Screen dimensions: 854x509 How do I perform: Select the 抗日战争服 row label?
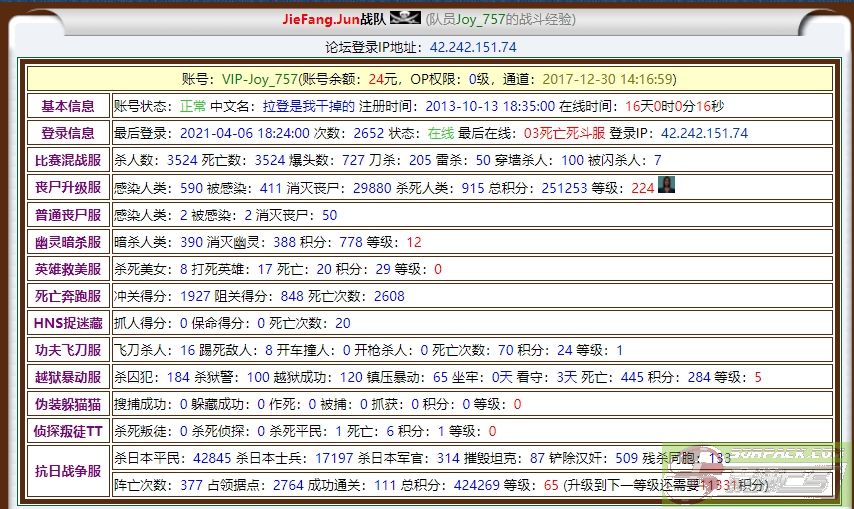tap(68, 471)
